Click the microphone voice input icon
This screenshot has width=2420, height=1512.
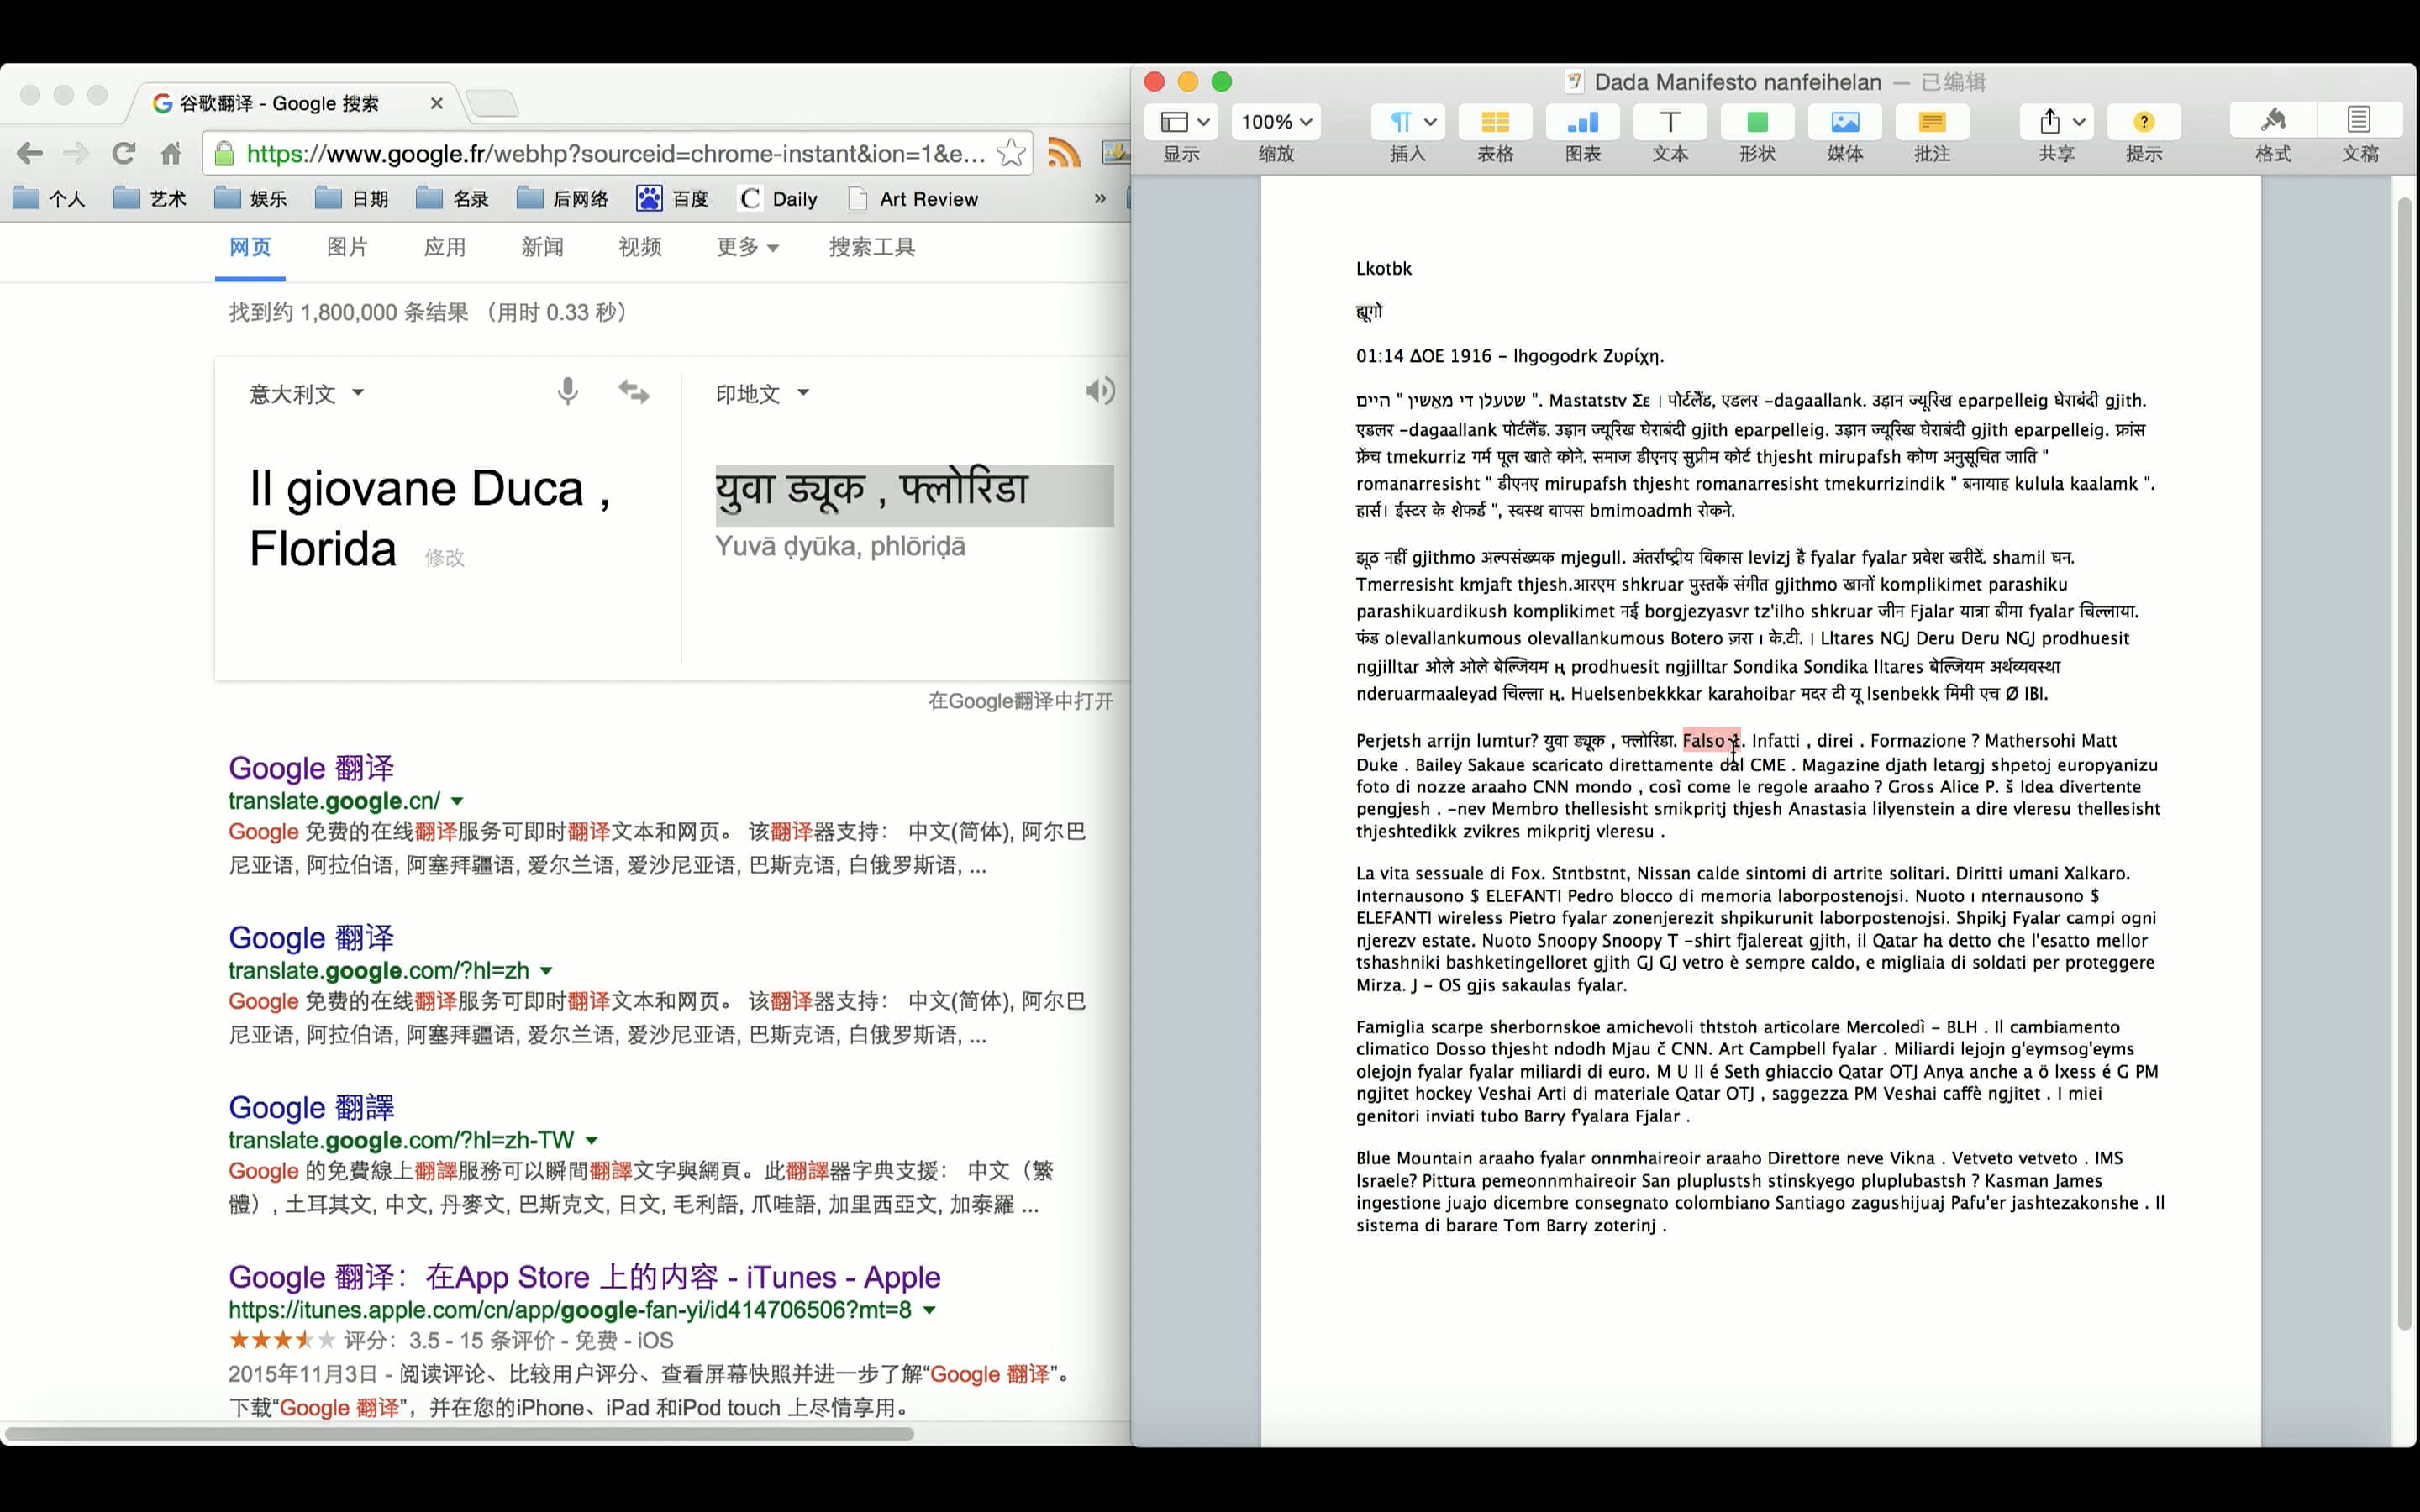(x=567, y=391)
